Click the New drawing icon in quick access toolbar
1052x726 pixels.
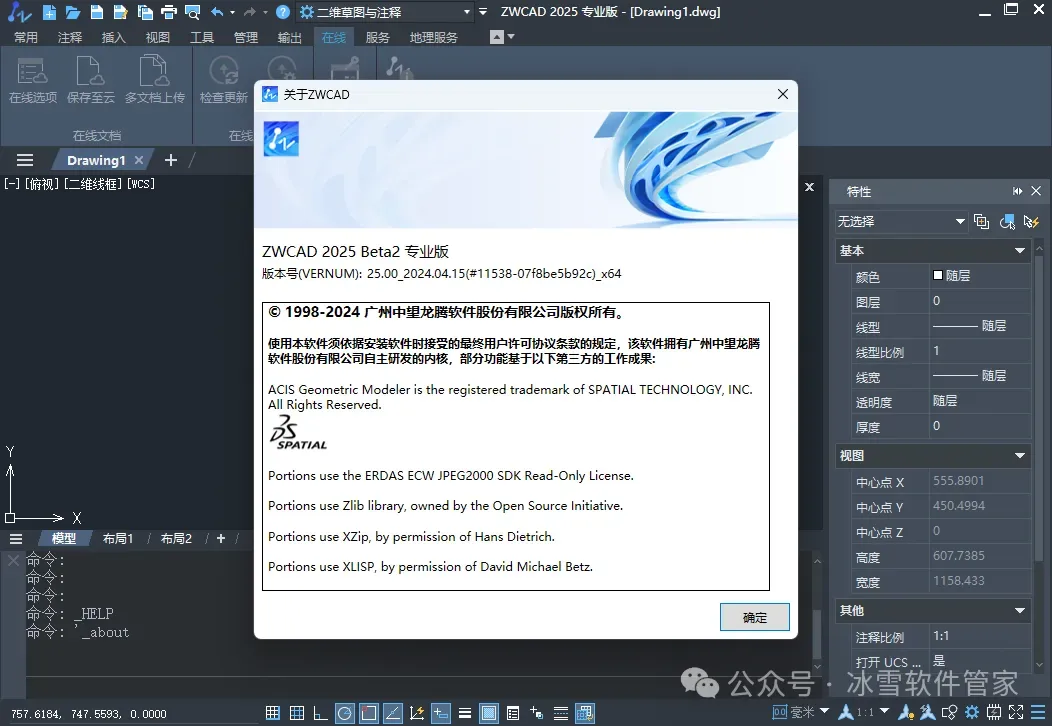coord(49,11)
